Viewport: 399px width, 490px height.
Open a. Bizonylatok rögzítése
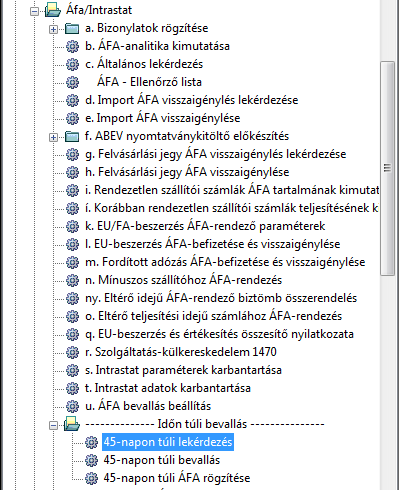click(147, 28)
